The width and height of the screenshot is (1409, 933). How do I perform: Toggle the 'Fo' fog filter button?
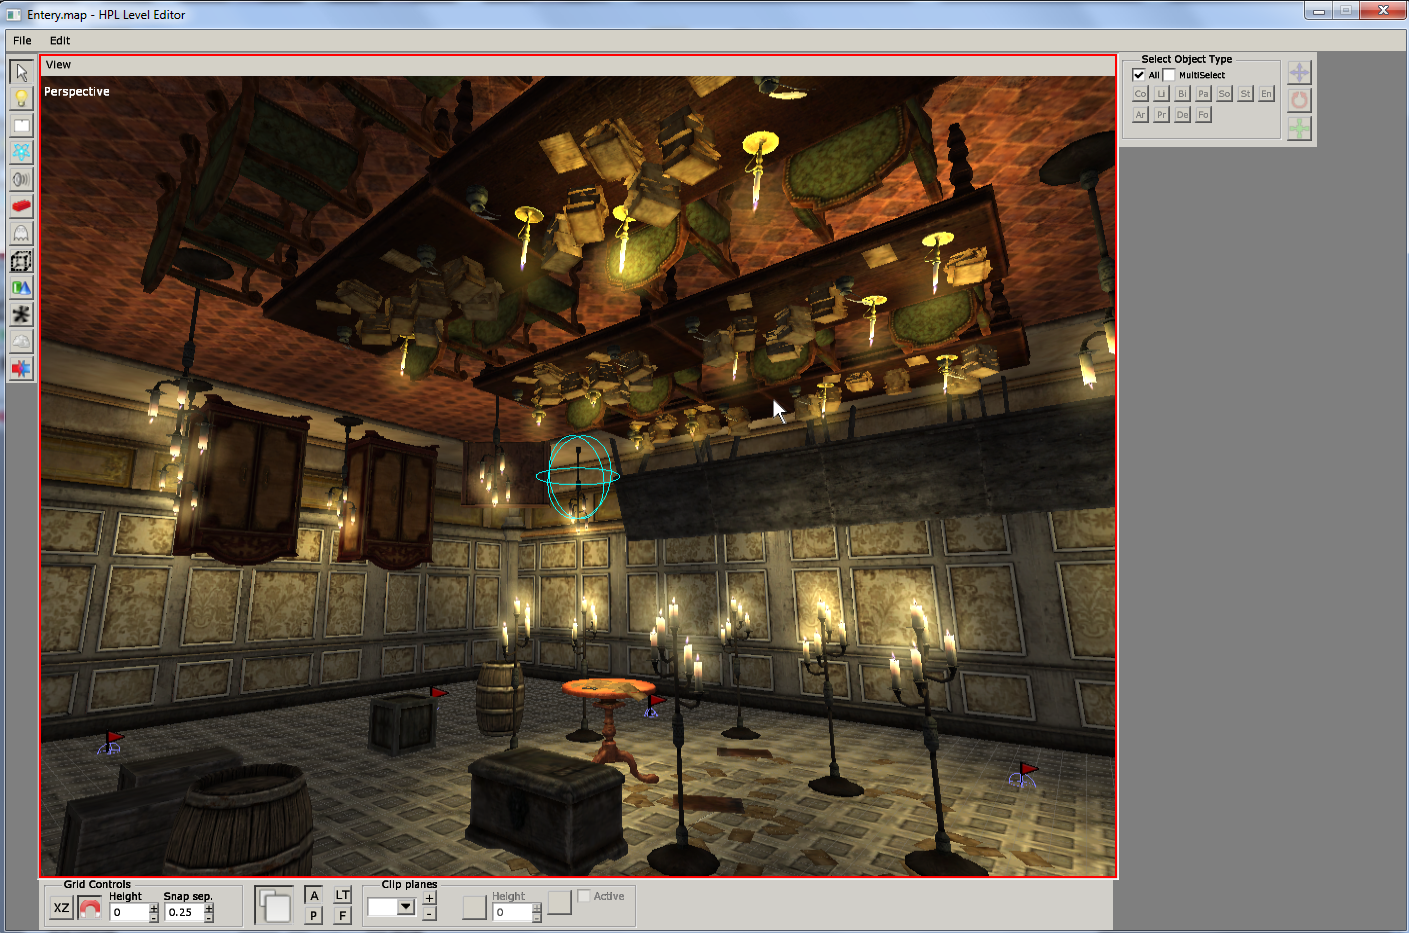point(1203,115)
